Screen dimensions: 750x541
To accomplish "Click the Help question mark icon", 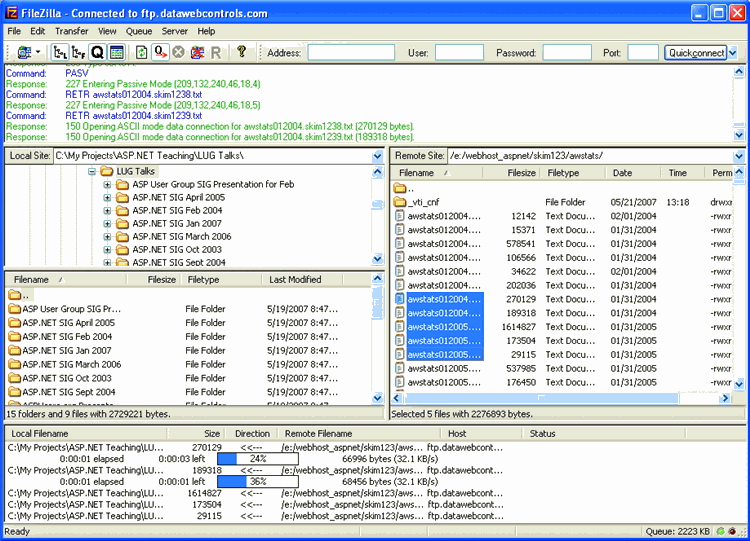I will tap(242, 51).
